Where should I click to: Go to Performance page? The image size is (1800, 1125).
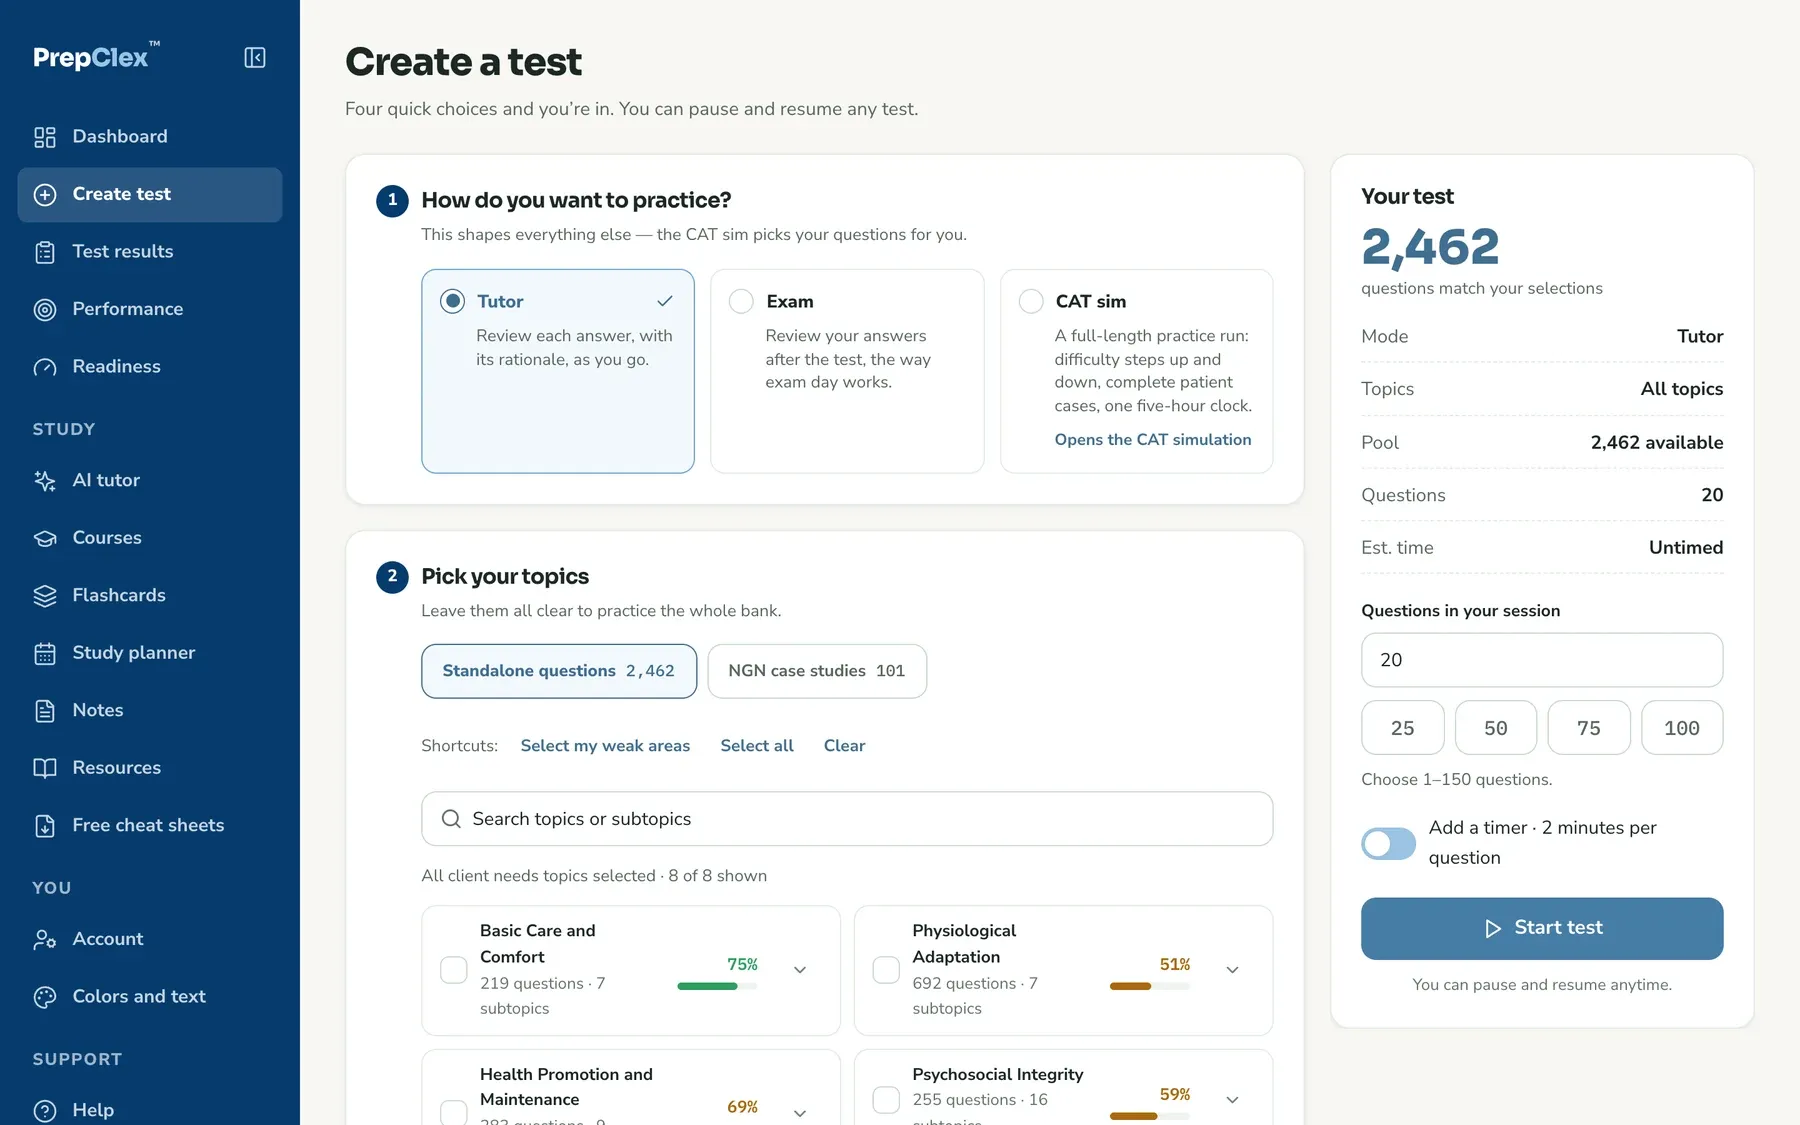coord(150,310)
